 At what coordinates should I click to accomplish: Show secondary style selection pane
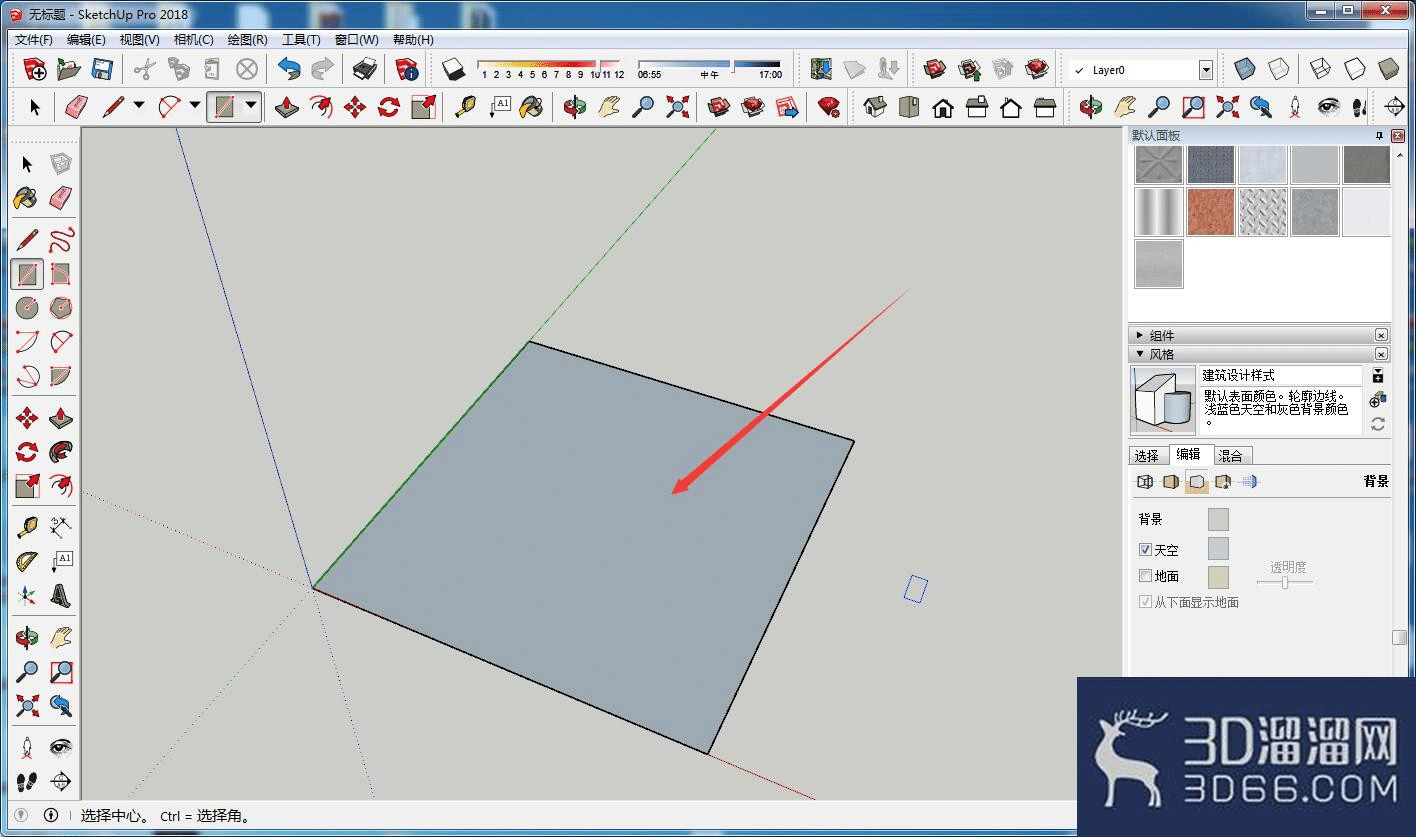click(1378, 376)
